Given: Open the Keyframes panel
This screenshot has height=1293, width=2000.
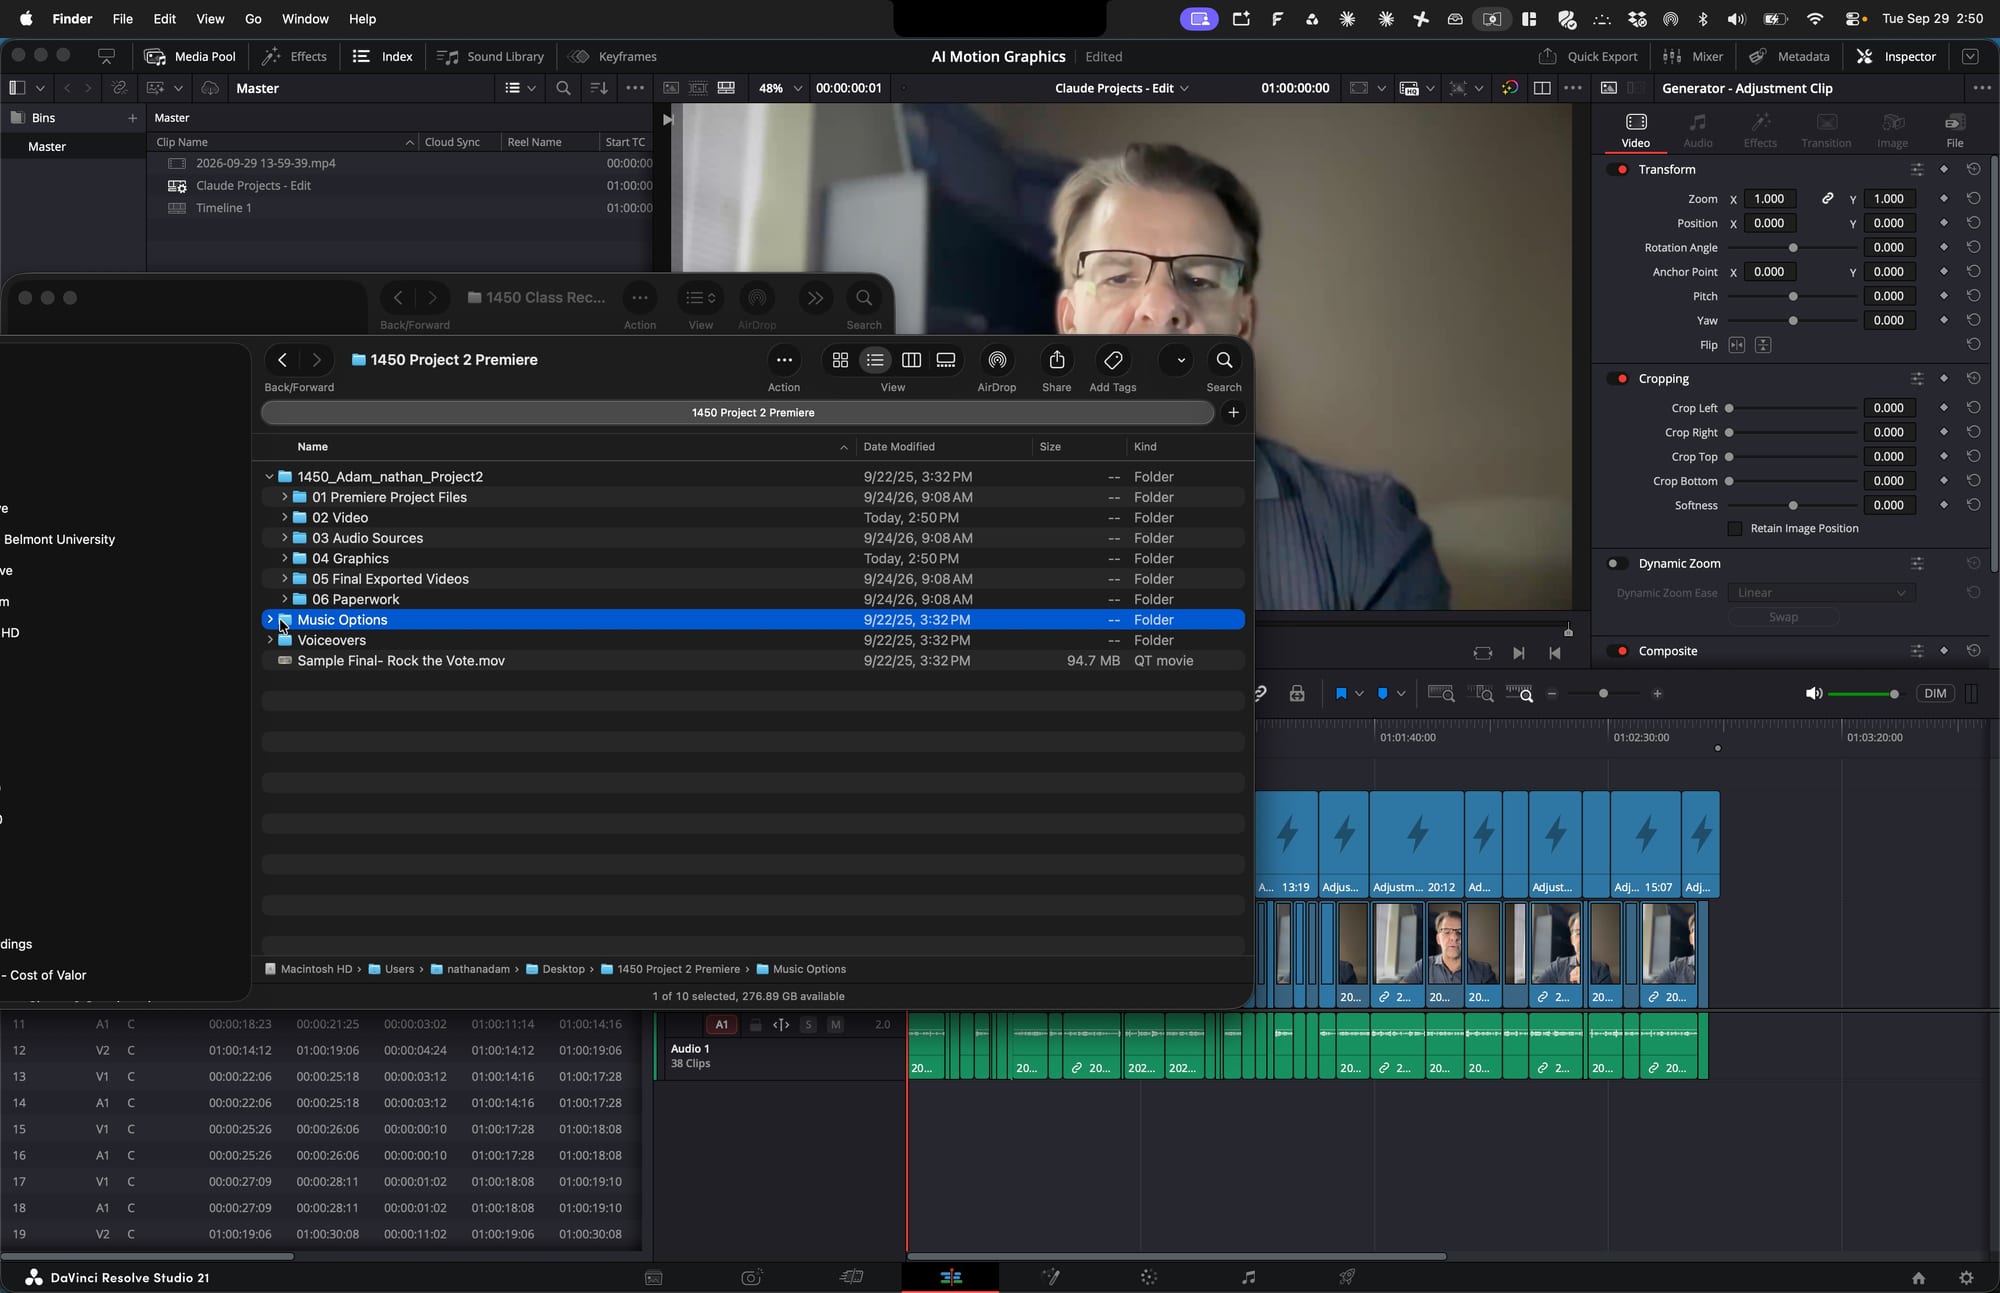Looking at the screenshot, I should (x=612, y=57).
